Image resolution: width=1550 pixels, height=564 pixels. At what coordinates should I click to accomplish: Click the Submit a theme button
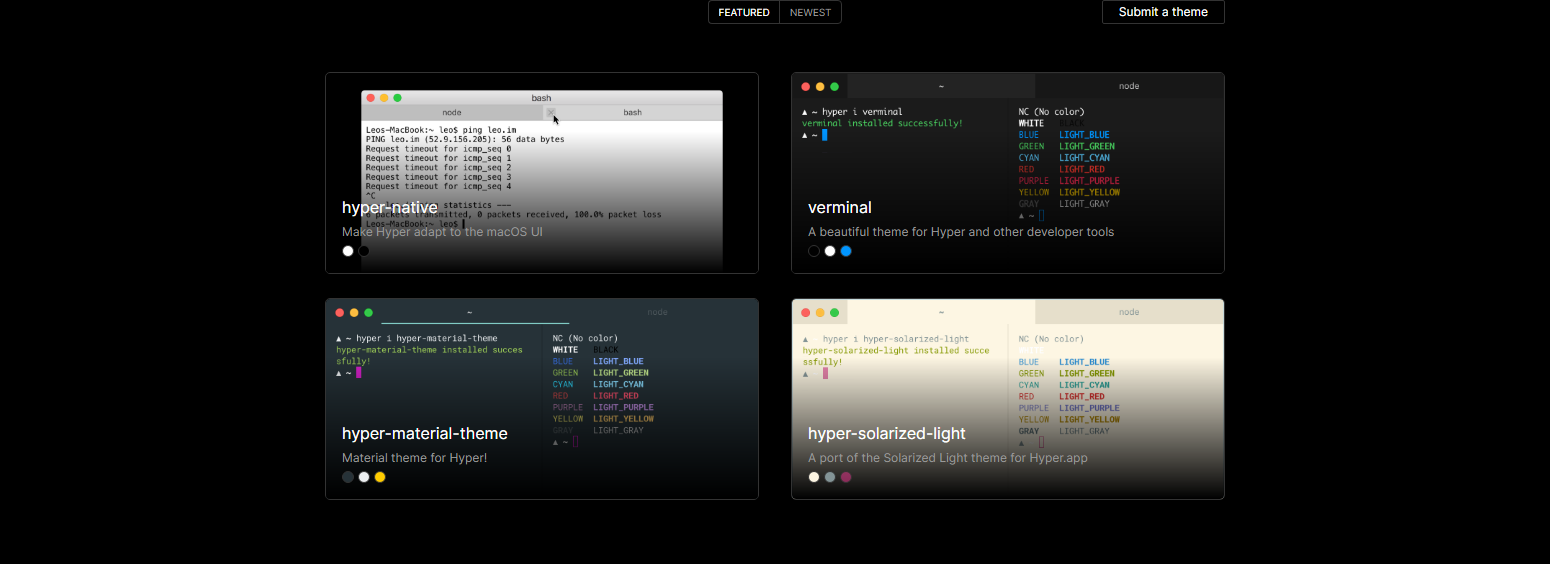click(x=1163, y=12)
